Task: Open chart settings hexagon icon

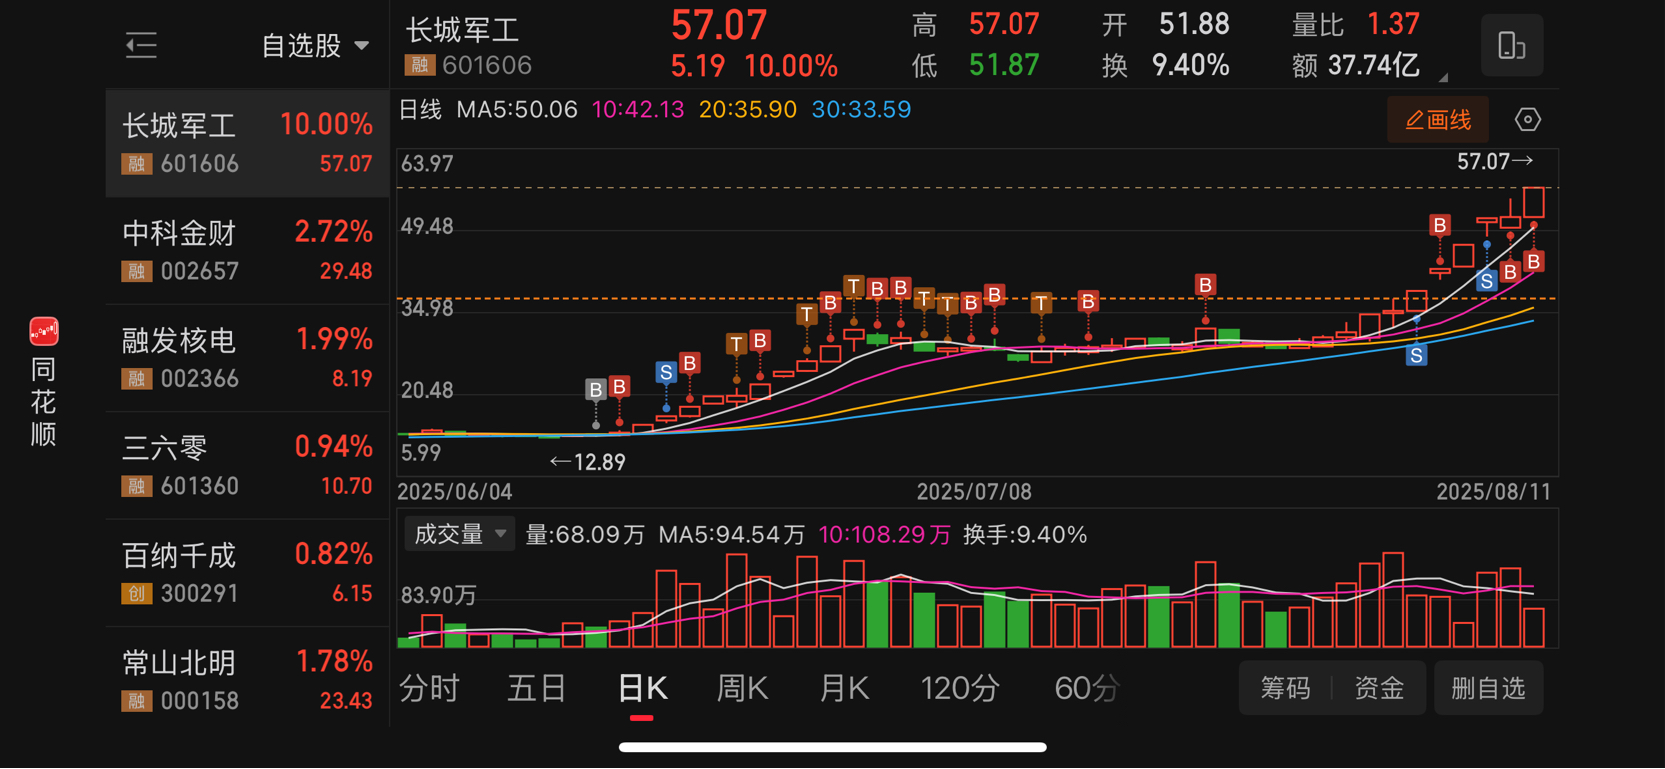Action: [1527, 120]
